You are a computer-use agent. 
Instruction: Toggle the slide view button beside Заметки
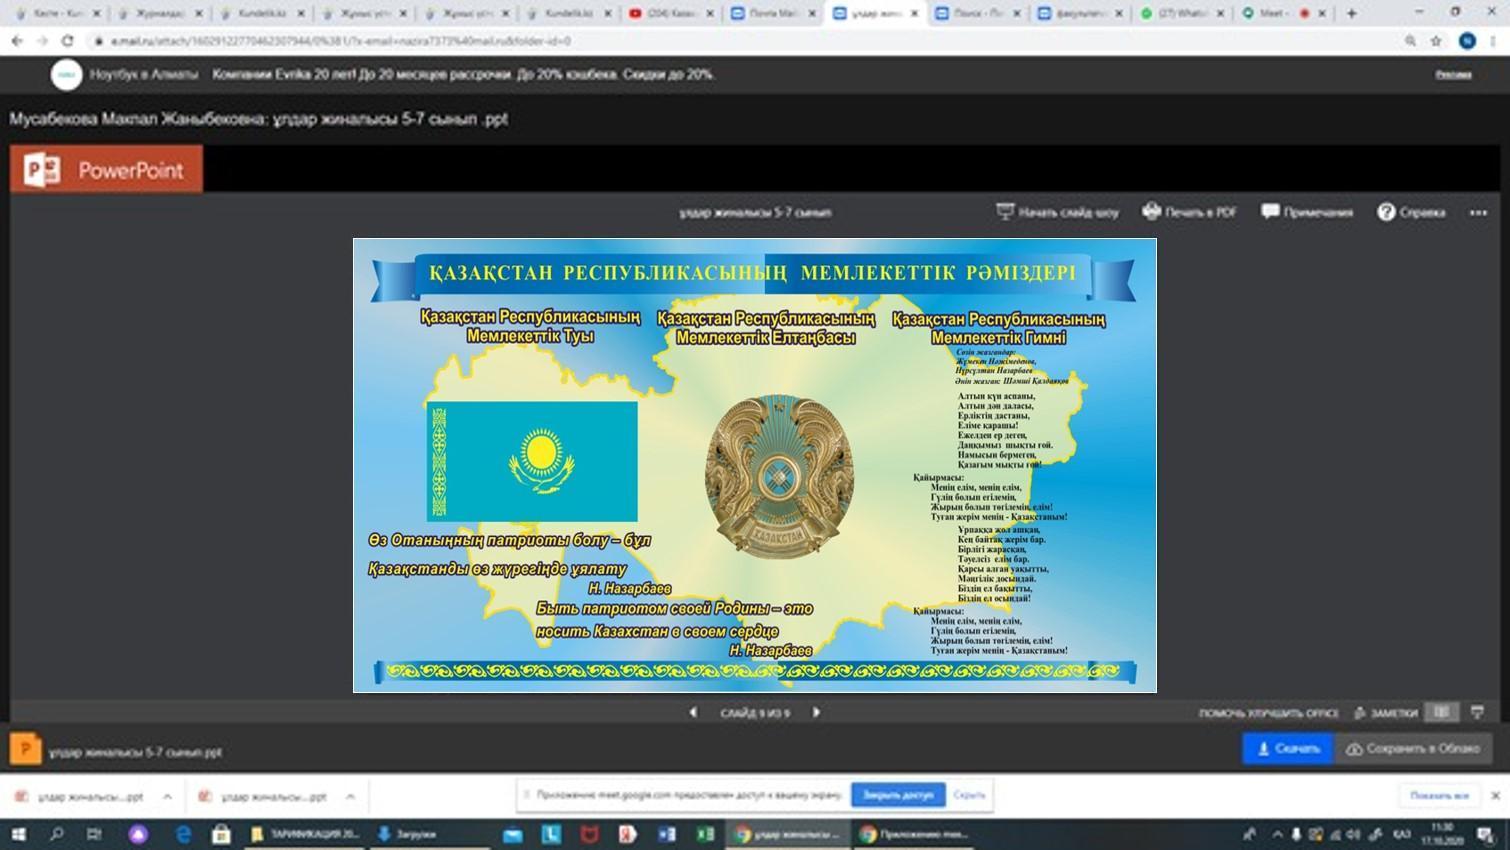[1441, 712]
